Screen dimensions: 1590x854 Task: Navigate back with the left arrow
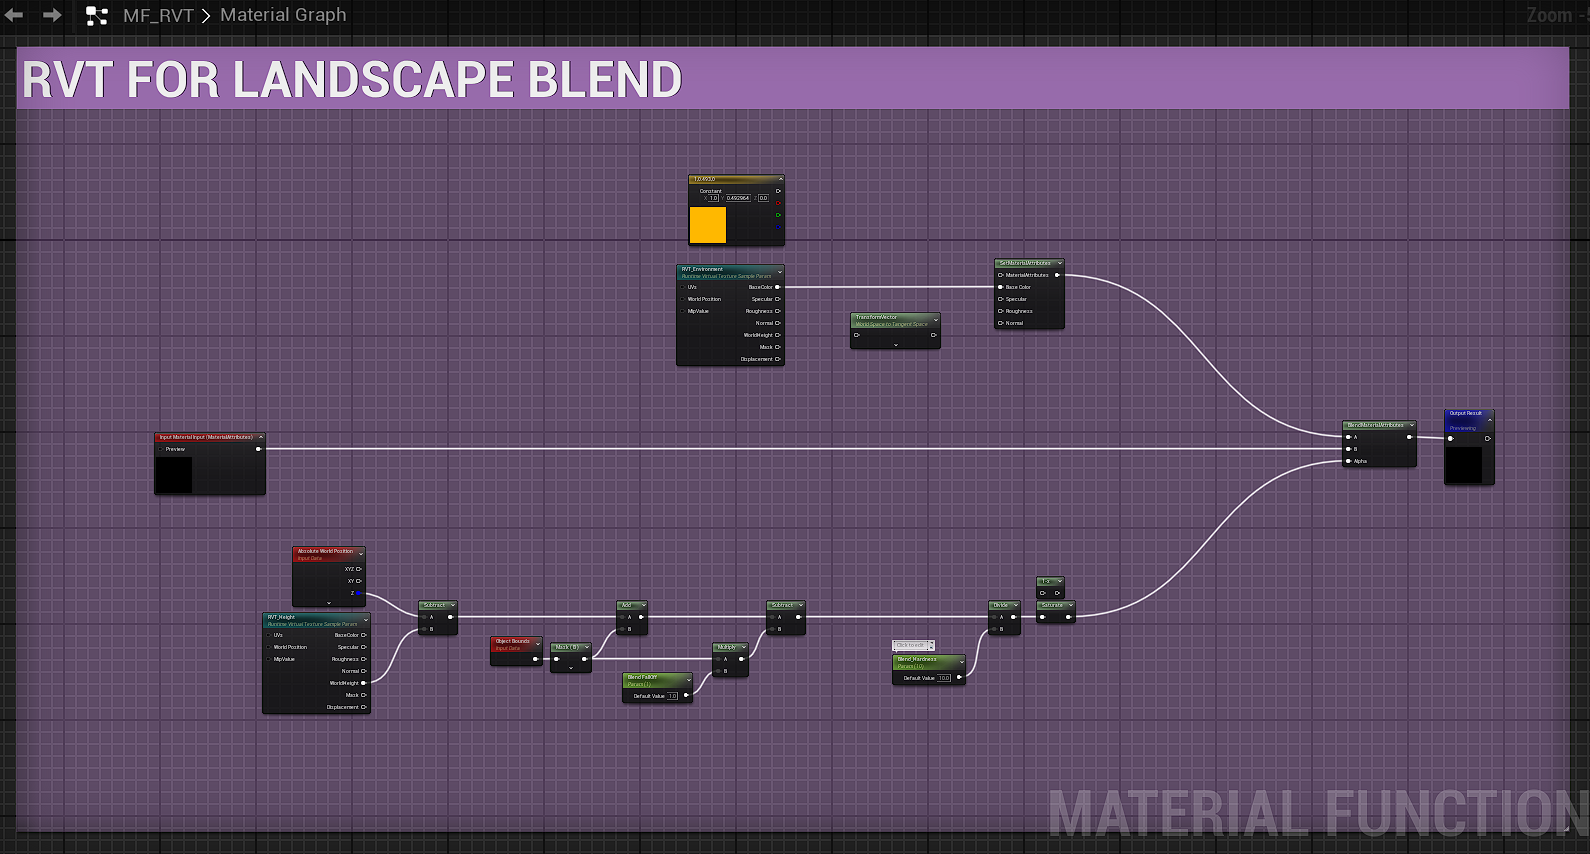[x=14, y=15]
